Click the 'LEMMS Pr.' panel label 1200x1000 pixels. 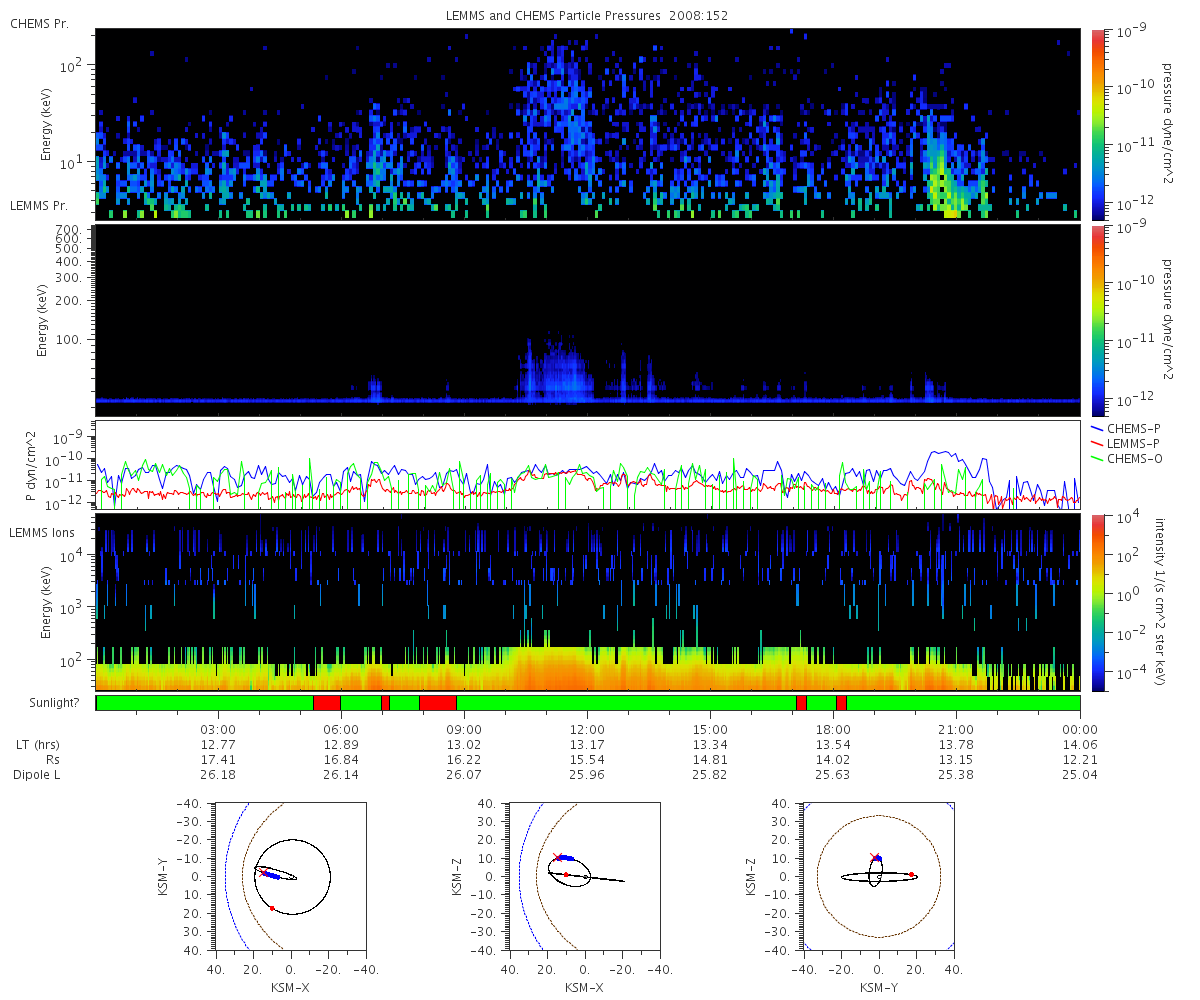[x=40, y=206]
